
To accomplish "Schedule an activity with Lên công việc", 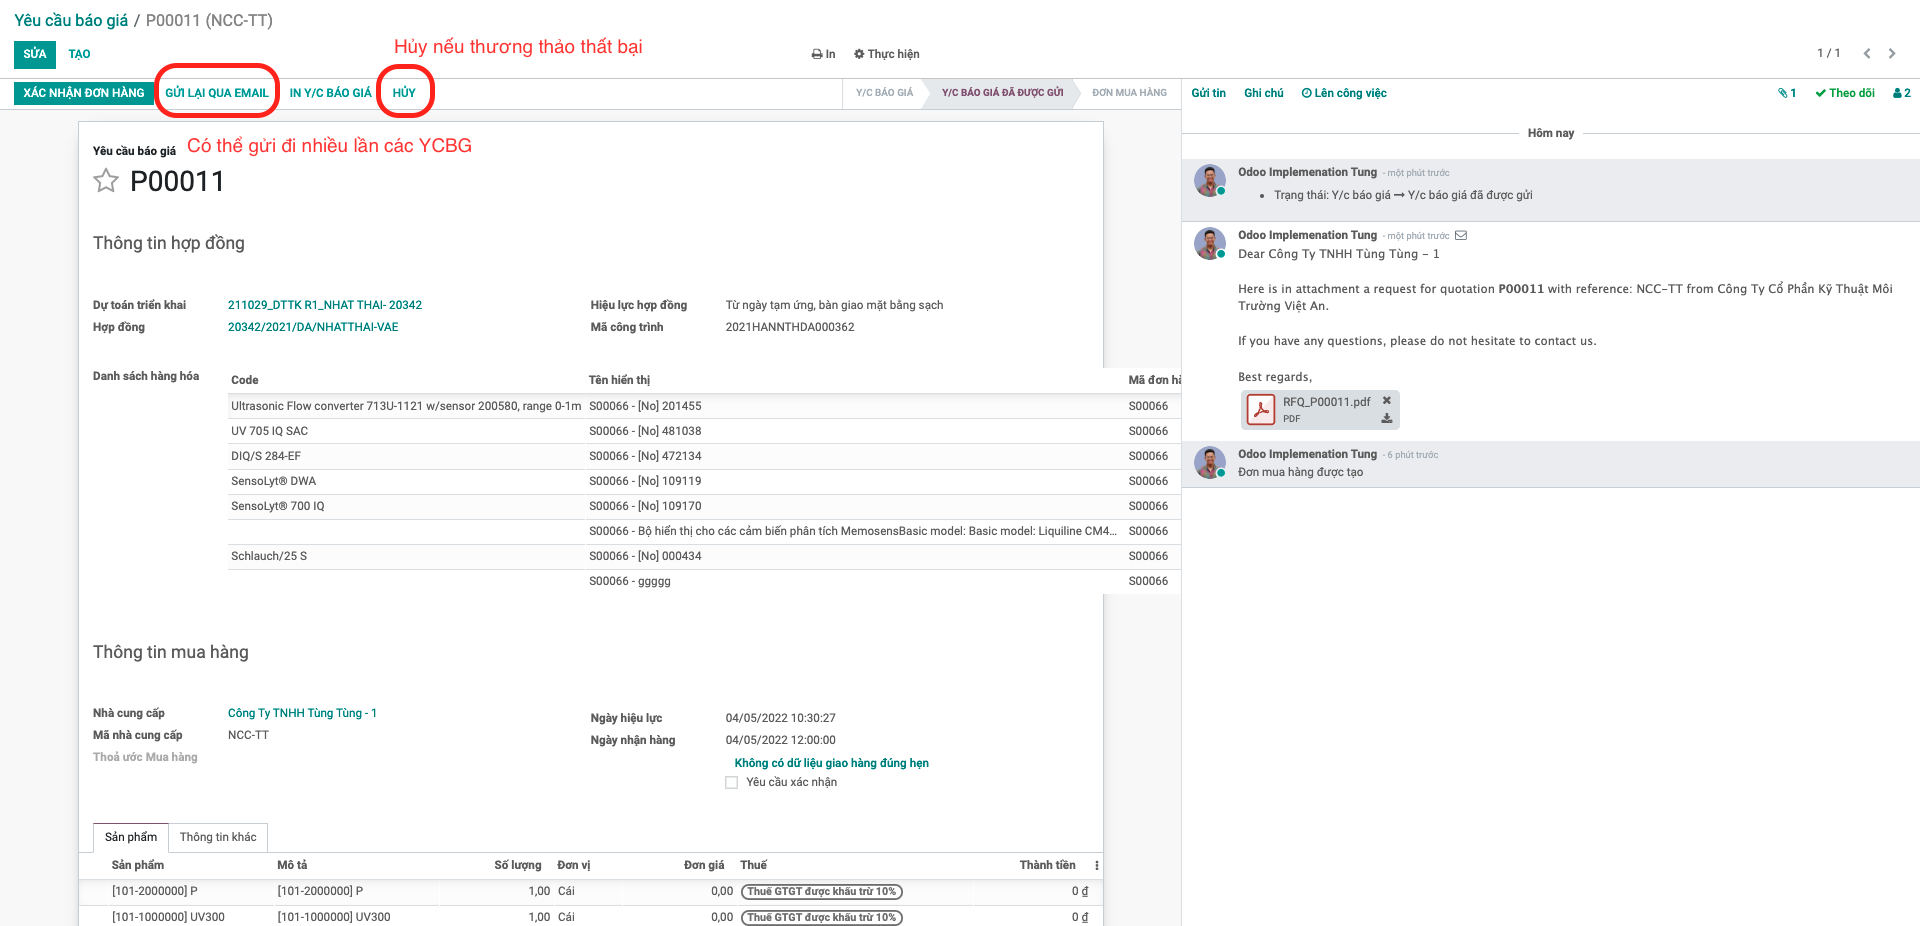I will (x=1344, y=93).
